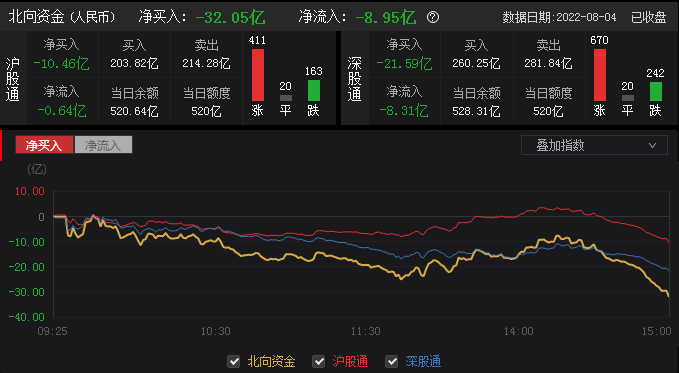Select the gray 平 bar under 沪股通

click(286, 98)
